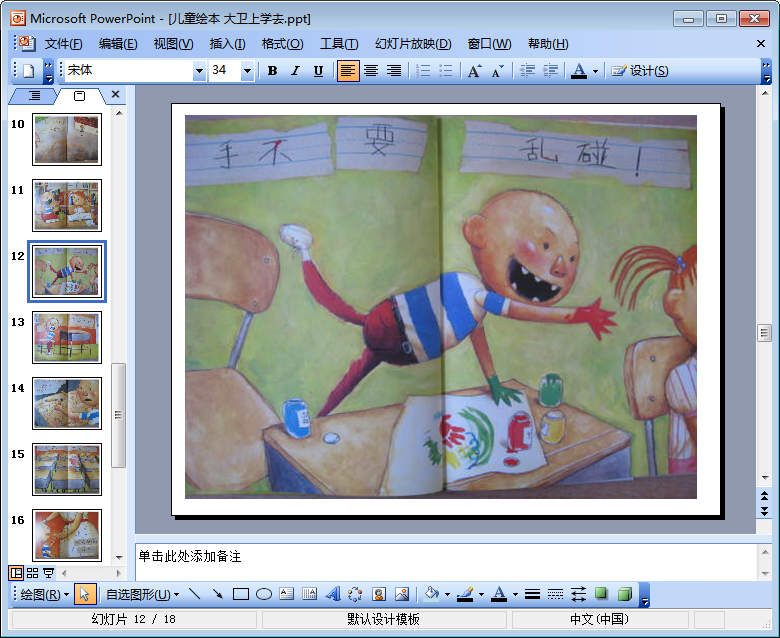Select slide 15 thumbnail
The width and height of the screenshot is (780, 638).
pyautogui.click(x=67, y=469)
